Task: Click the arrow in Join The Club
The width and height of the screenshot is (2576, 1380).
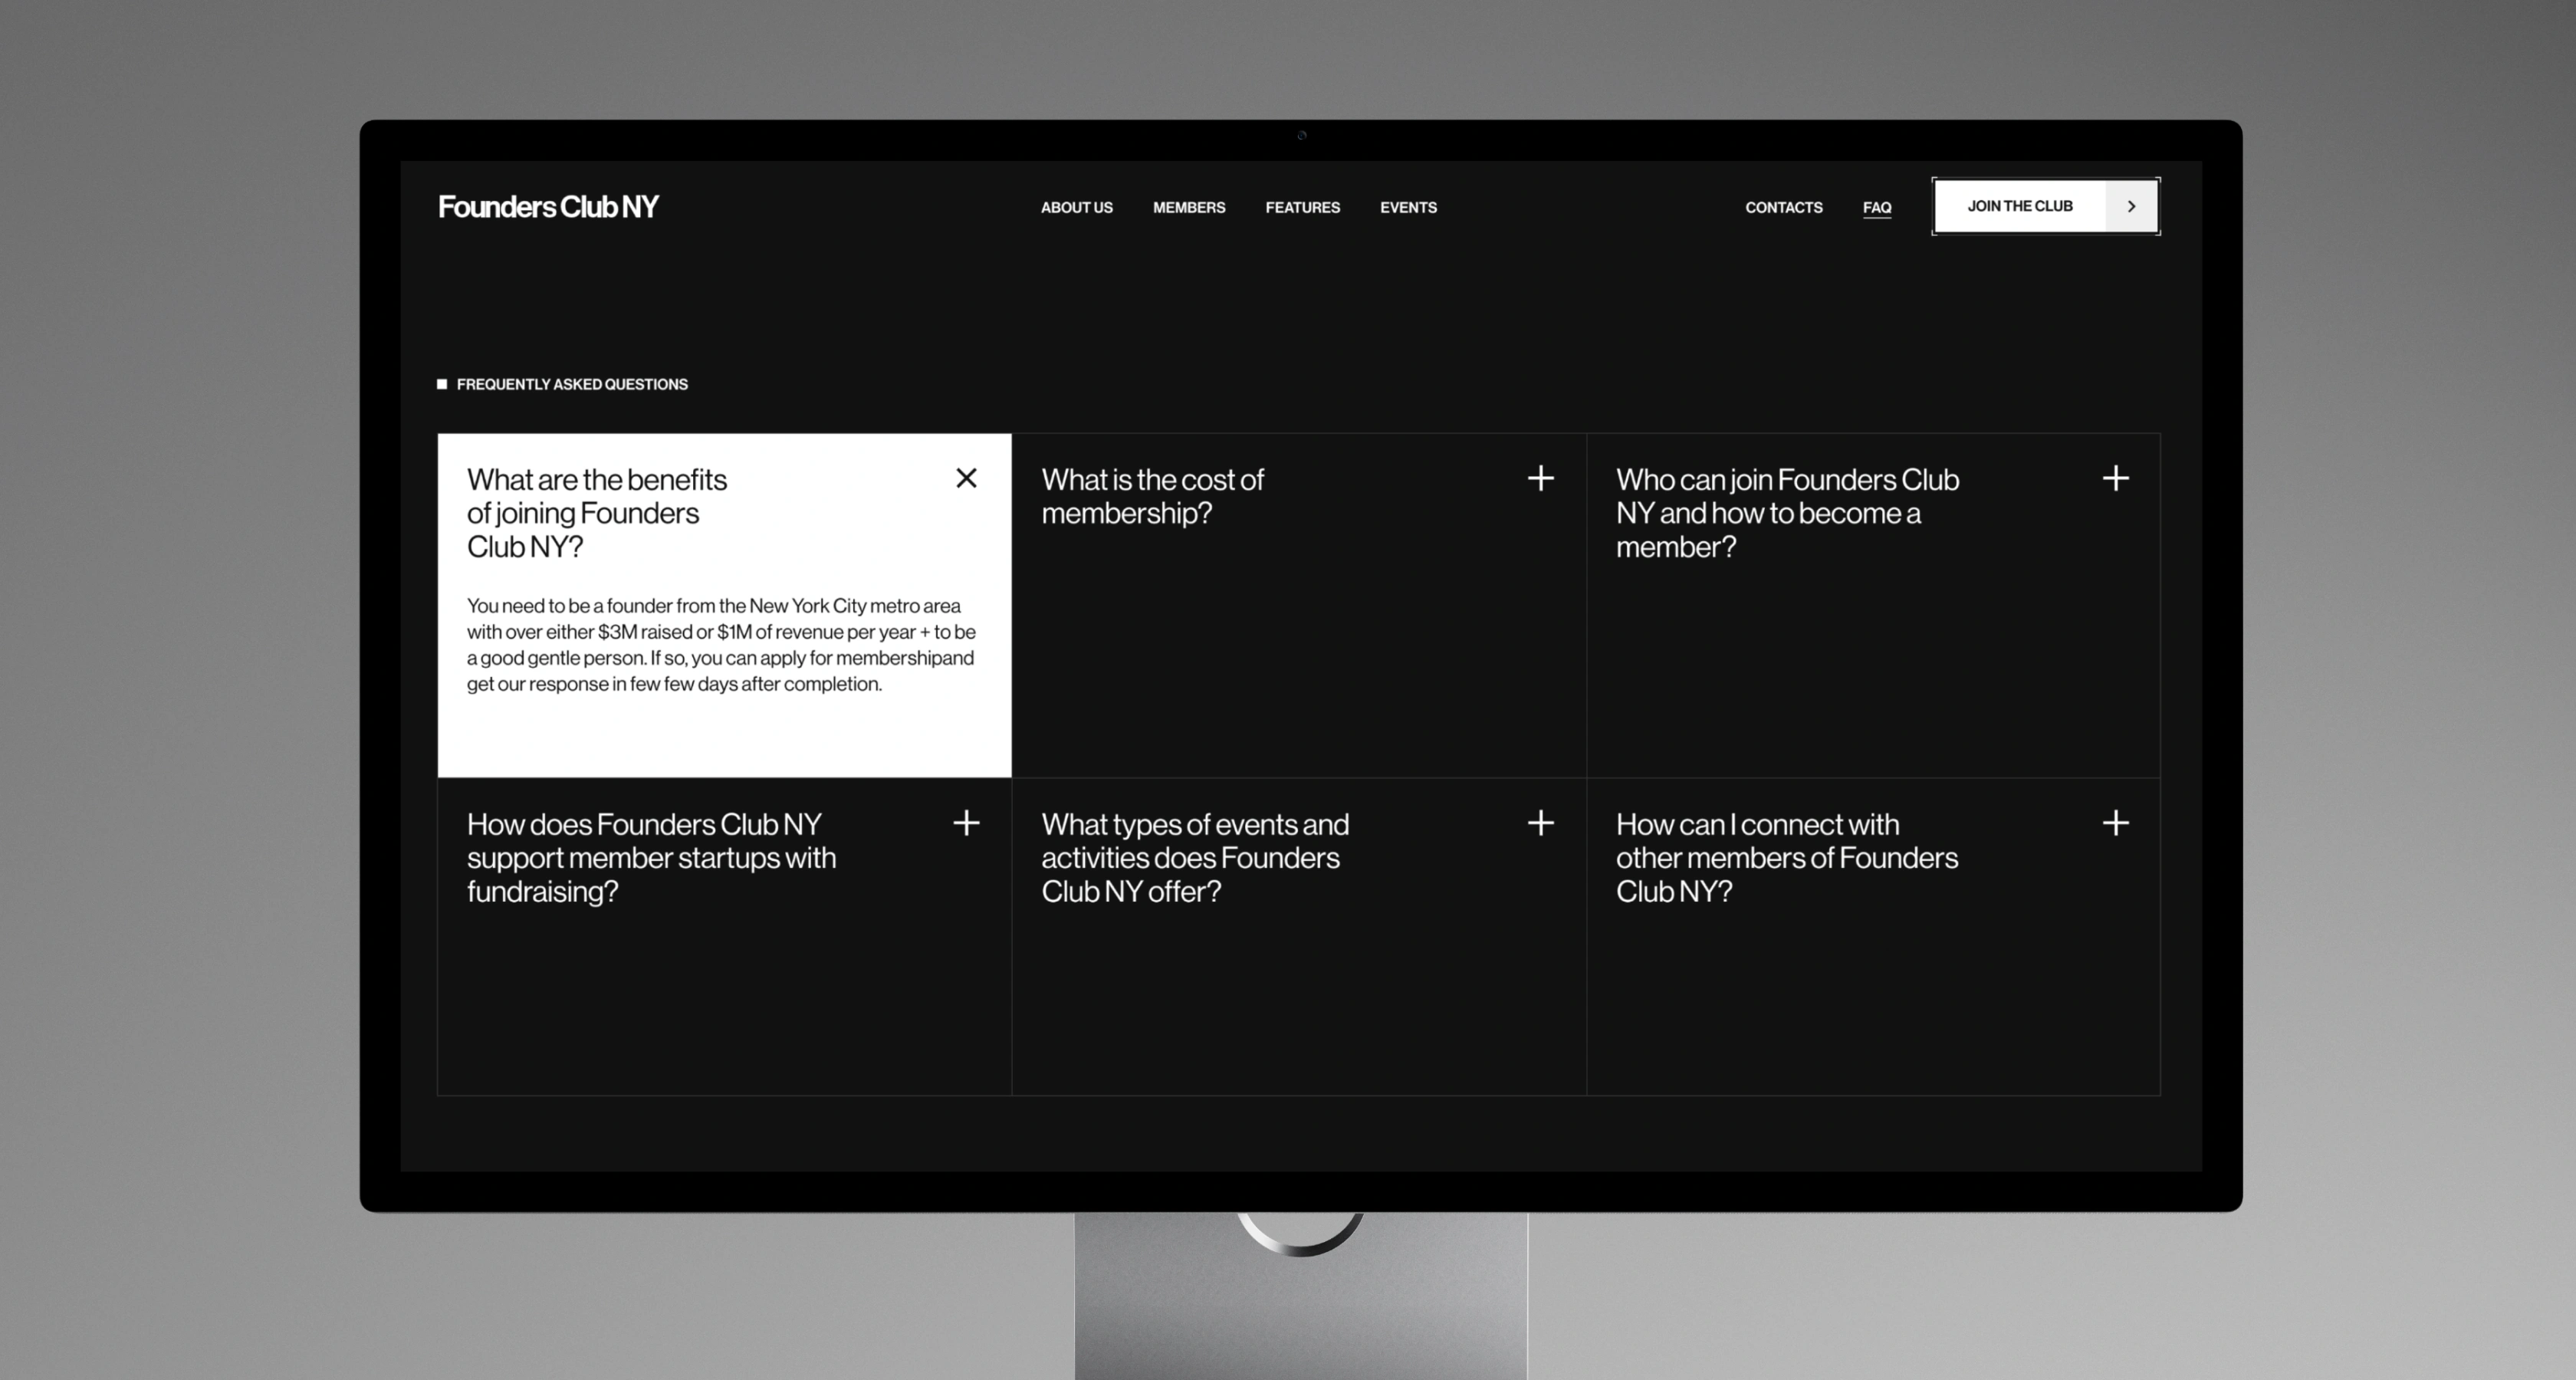Action: (x=2131, y=206)
